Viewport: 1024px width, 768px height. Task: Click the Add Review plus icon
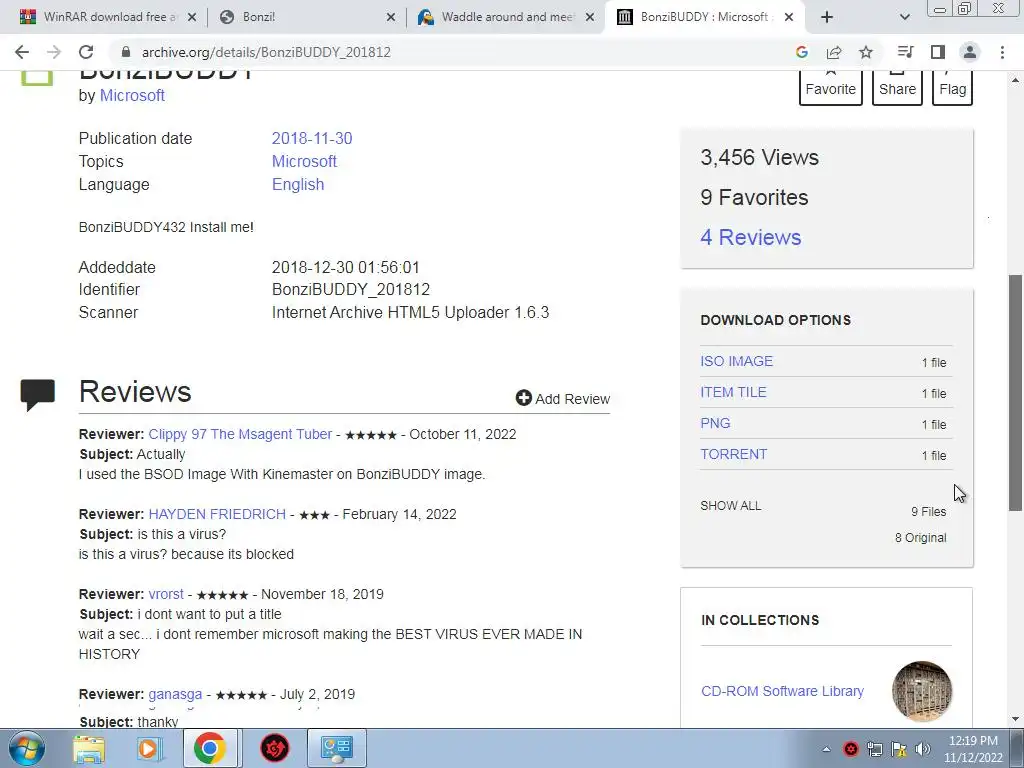click(x=524, y=398)
